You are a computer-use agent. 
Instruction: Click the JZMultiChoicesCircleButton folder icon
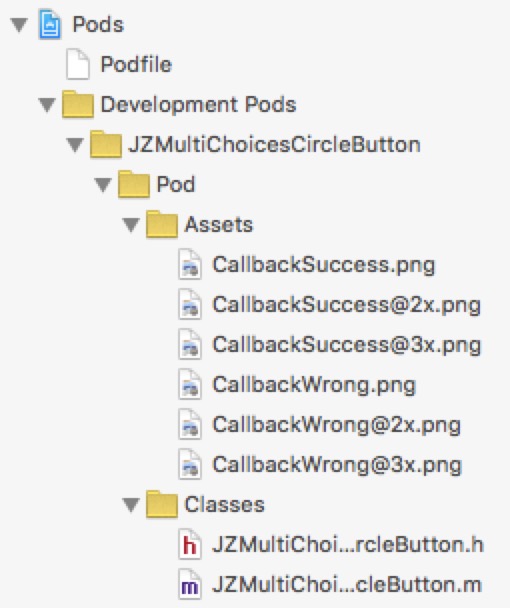[105, 144]
